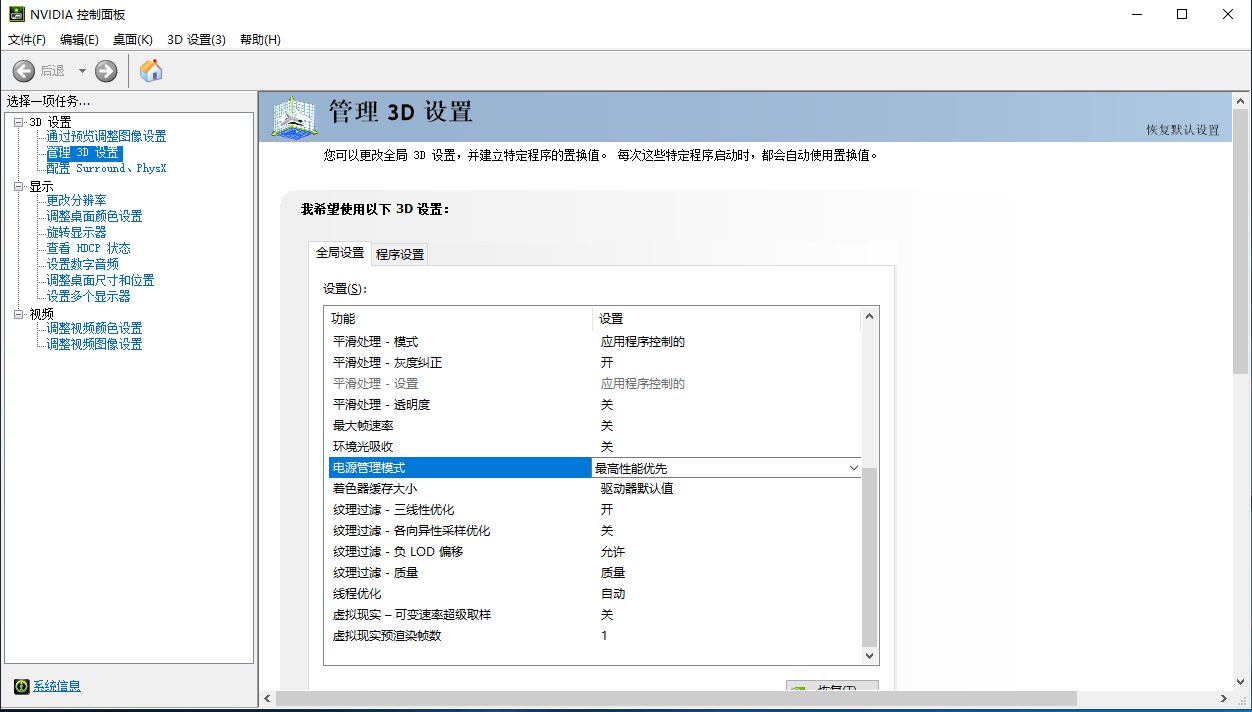Open 旋转显示器 task
The width and height of the screenshot is (1252, 712).
[x=76, y=233]
